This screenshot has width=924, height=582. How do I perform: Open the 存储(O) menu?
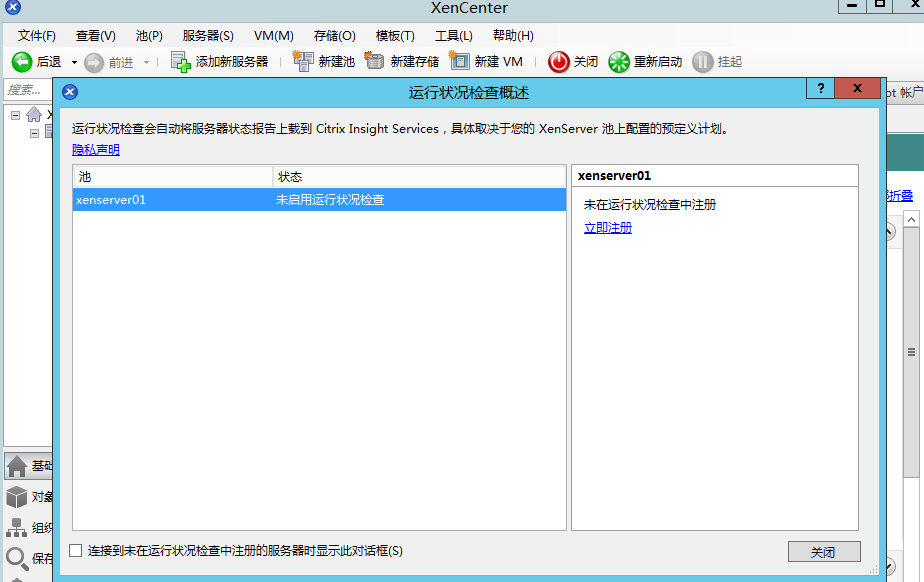coord(335,36)
